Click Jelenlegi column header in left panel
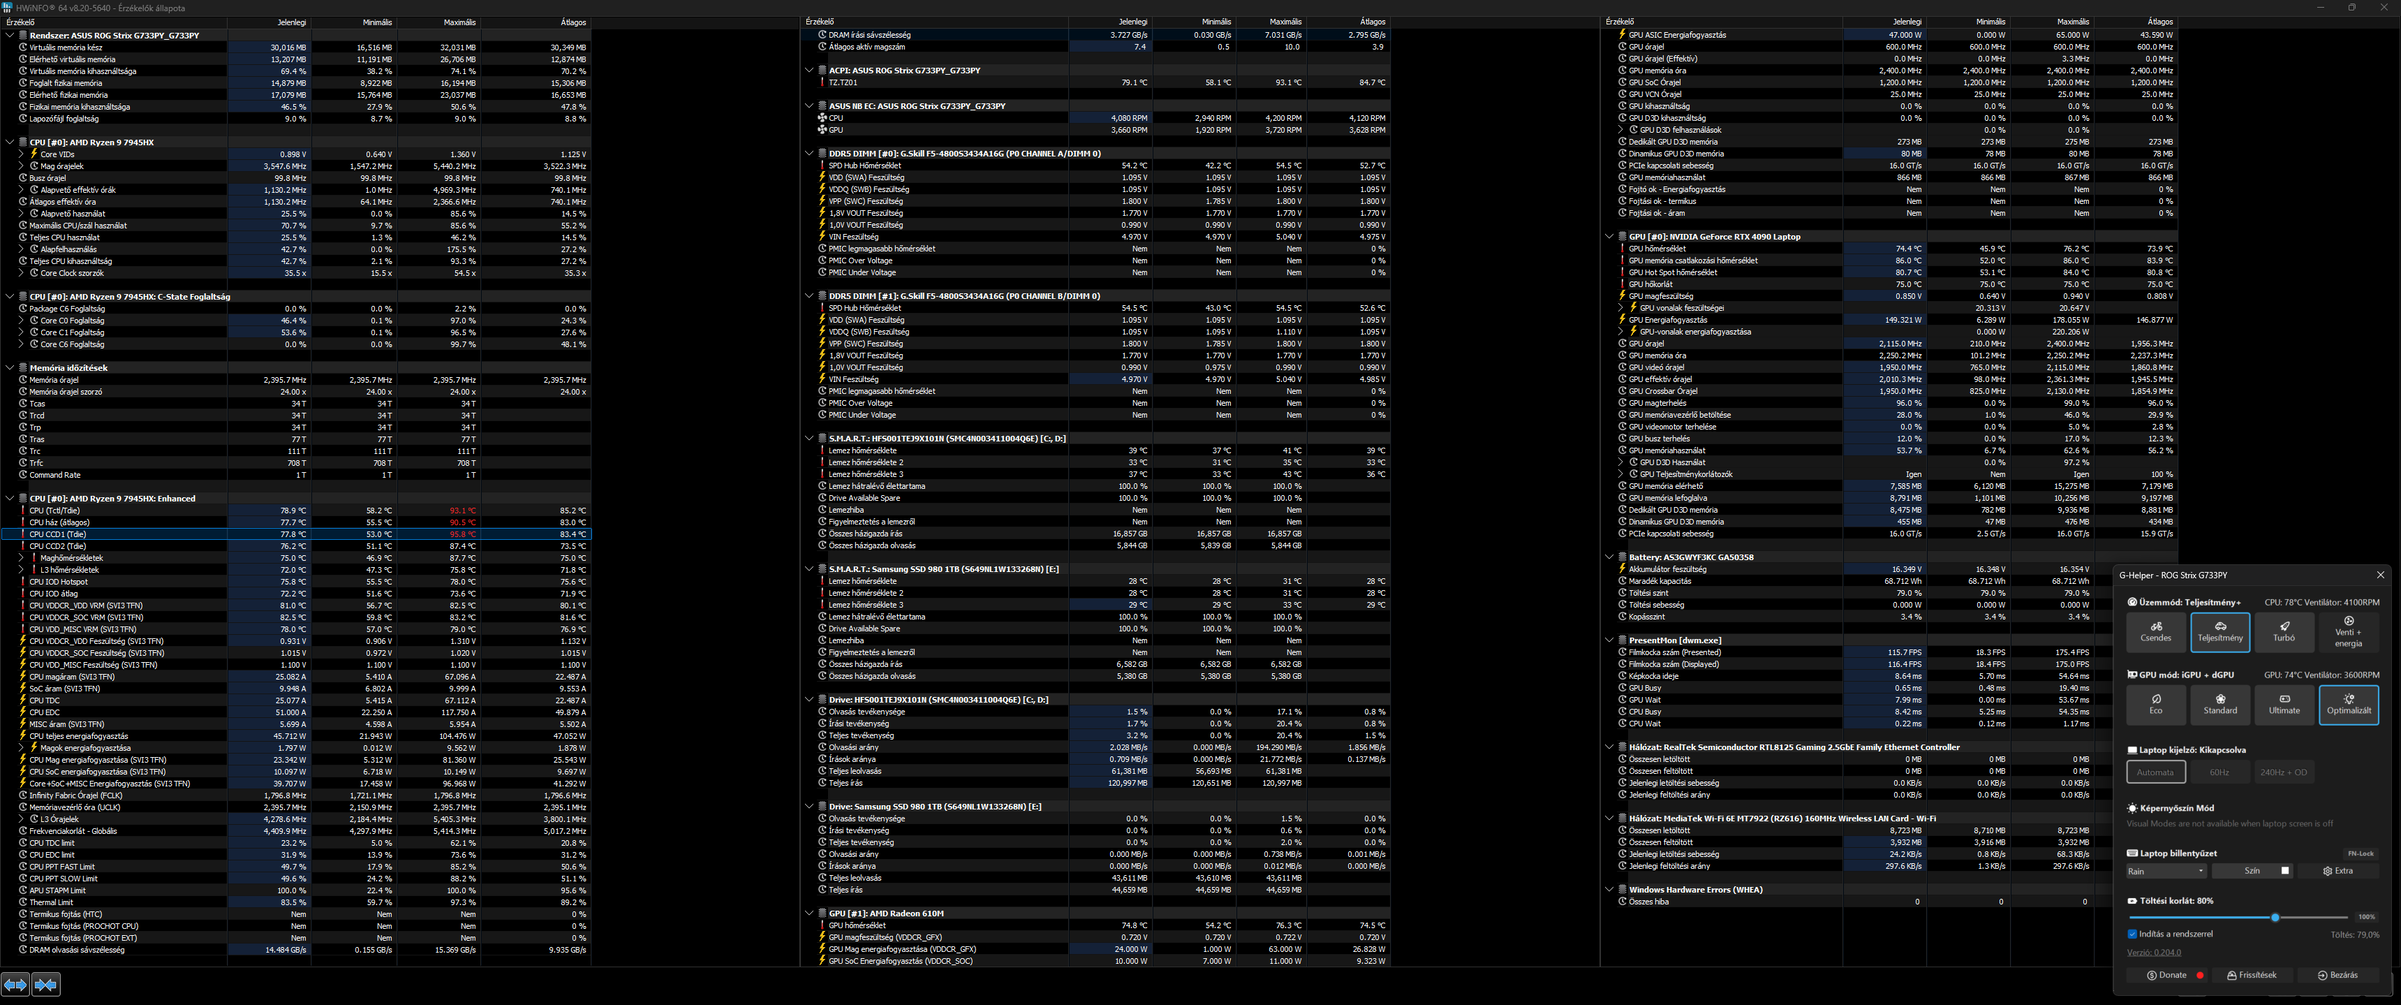Screen dimensions: 2401x1005 (x=270, y=22)
